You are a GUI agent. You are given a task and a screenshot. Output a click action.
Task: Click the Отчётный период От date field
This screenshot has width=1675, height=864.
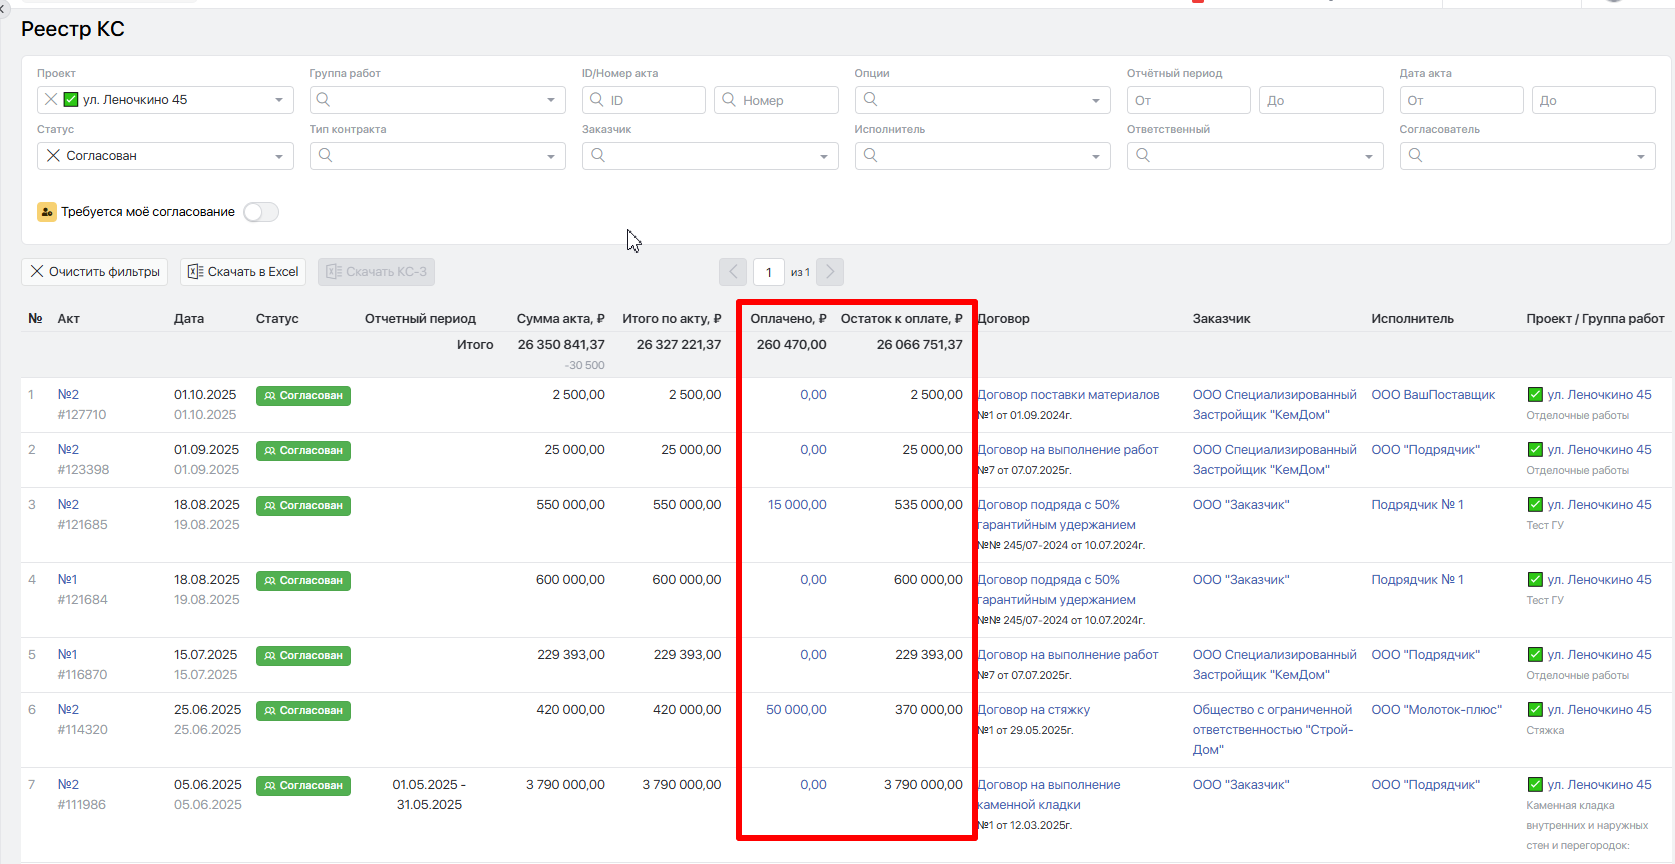point(1188,100)
